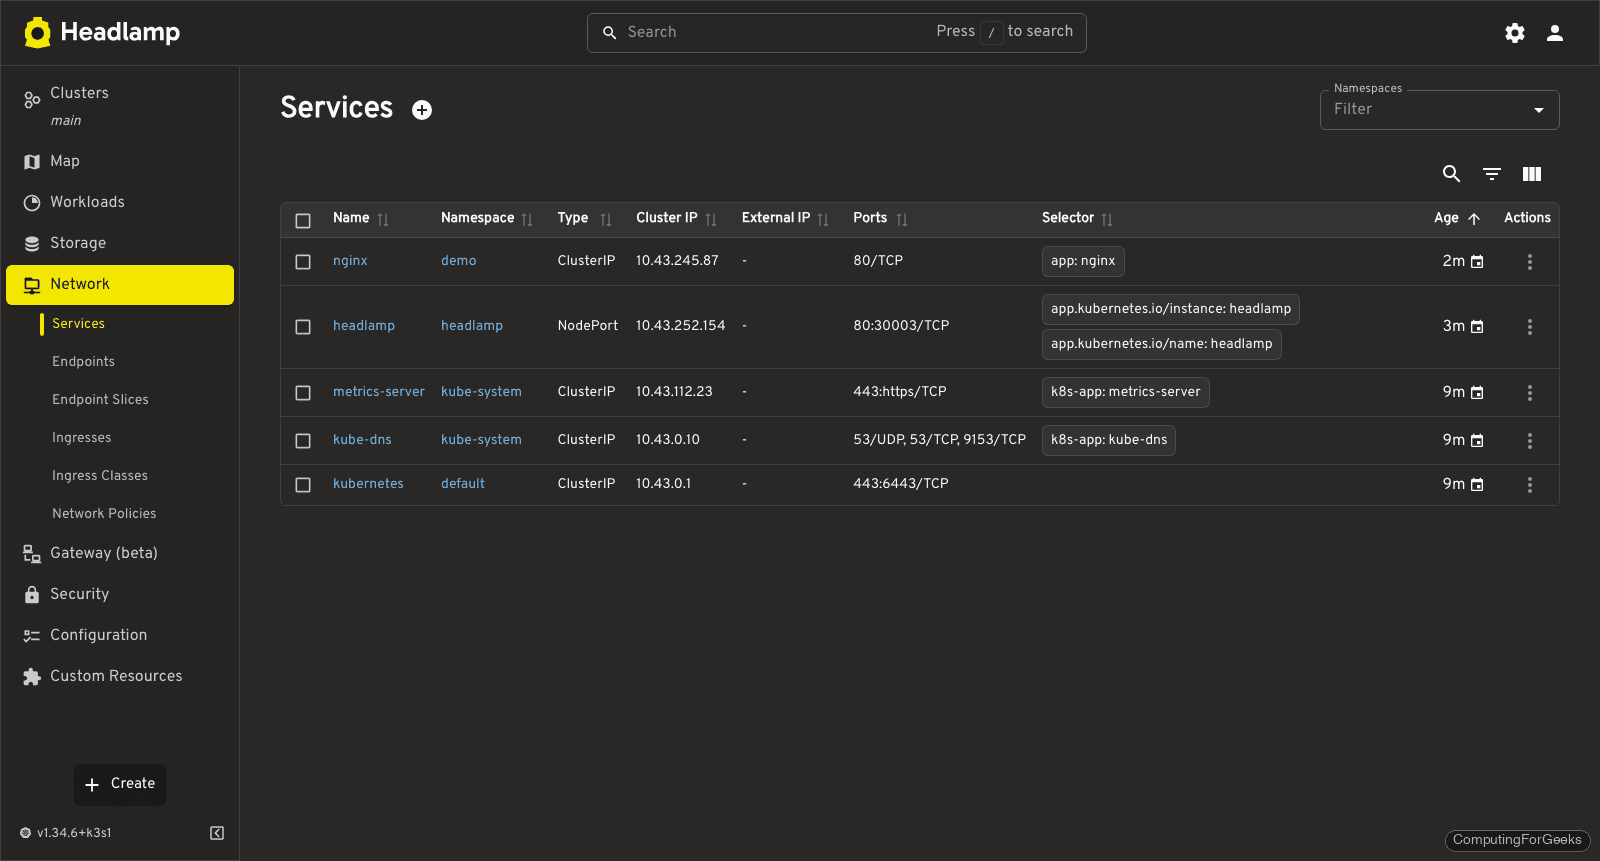Image resolution: width=1600 pixels, height=861 pixels.
Task: Open the nginx service link
Action: point(350,261)
